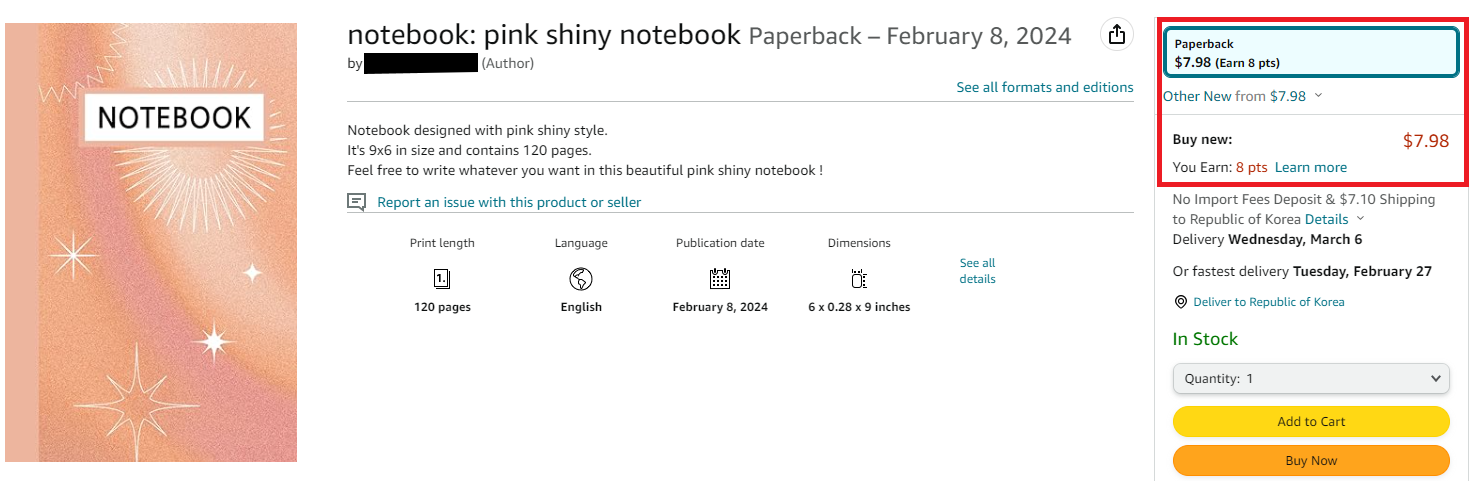Screen dimensions: 1472x481
Task: Click Report an issue with this product link
Action: click(509, 202)
